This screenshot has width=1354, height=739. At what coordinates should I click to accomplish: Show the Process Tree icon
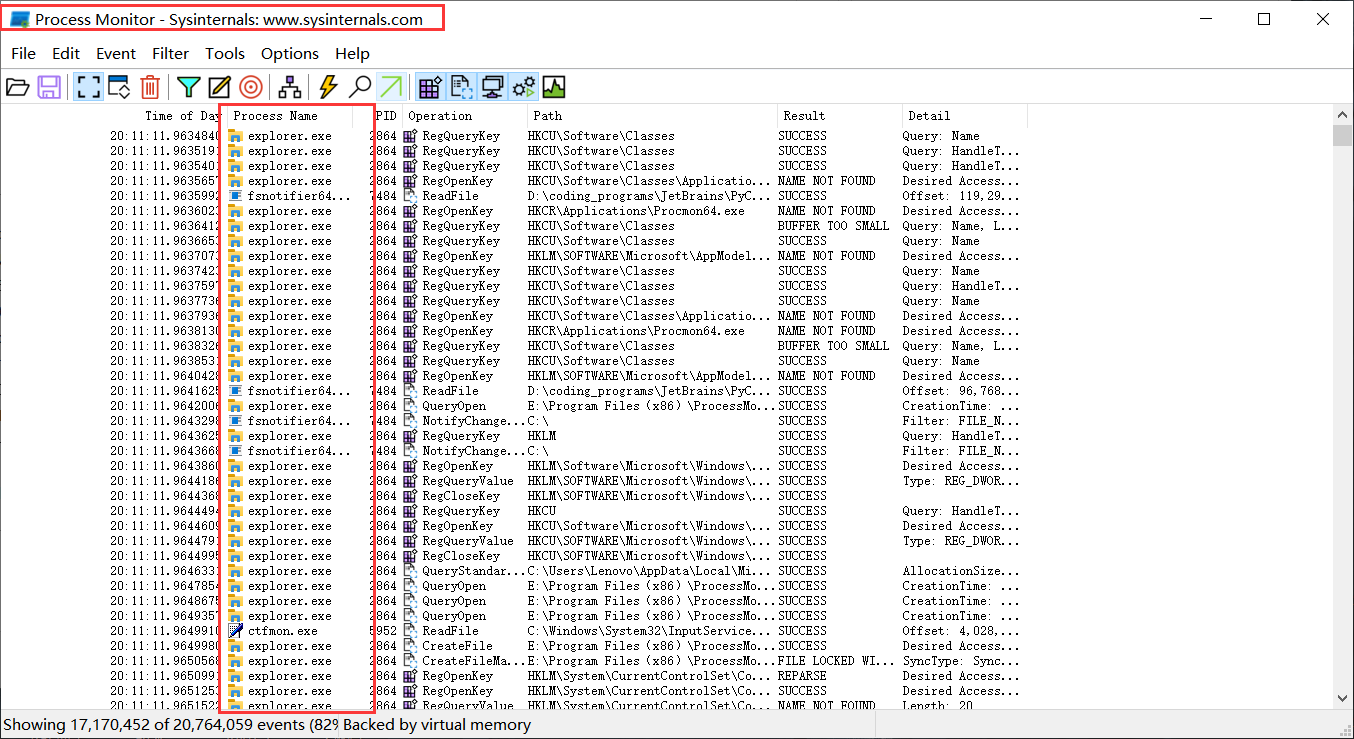tap(290, 87)
